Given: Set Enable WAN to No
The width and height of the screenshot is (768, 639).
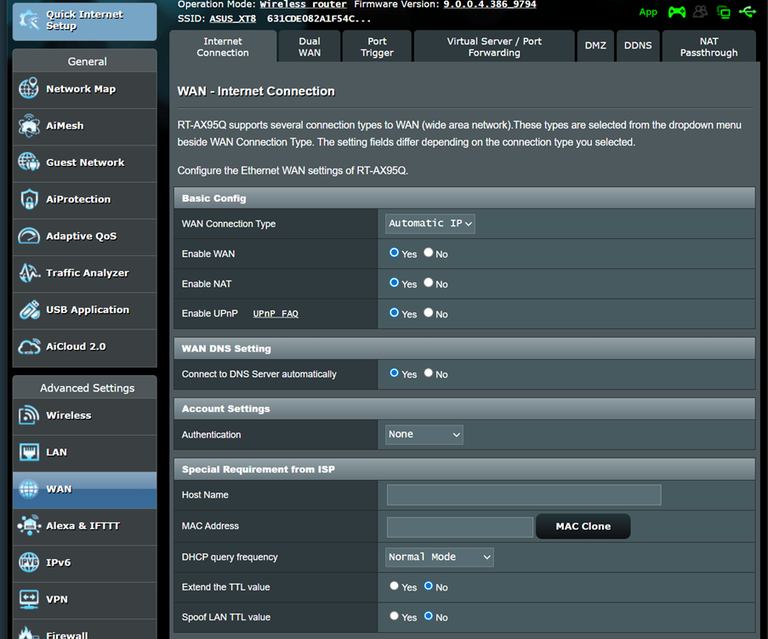Looking at the screenshot, I should 428,253.
